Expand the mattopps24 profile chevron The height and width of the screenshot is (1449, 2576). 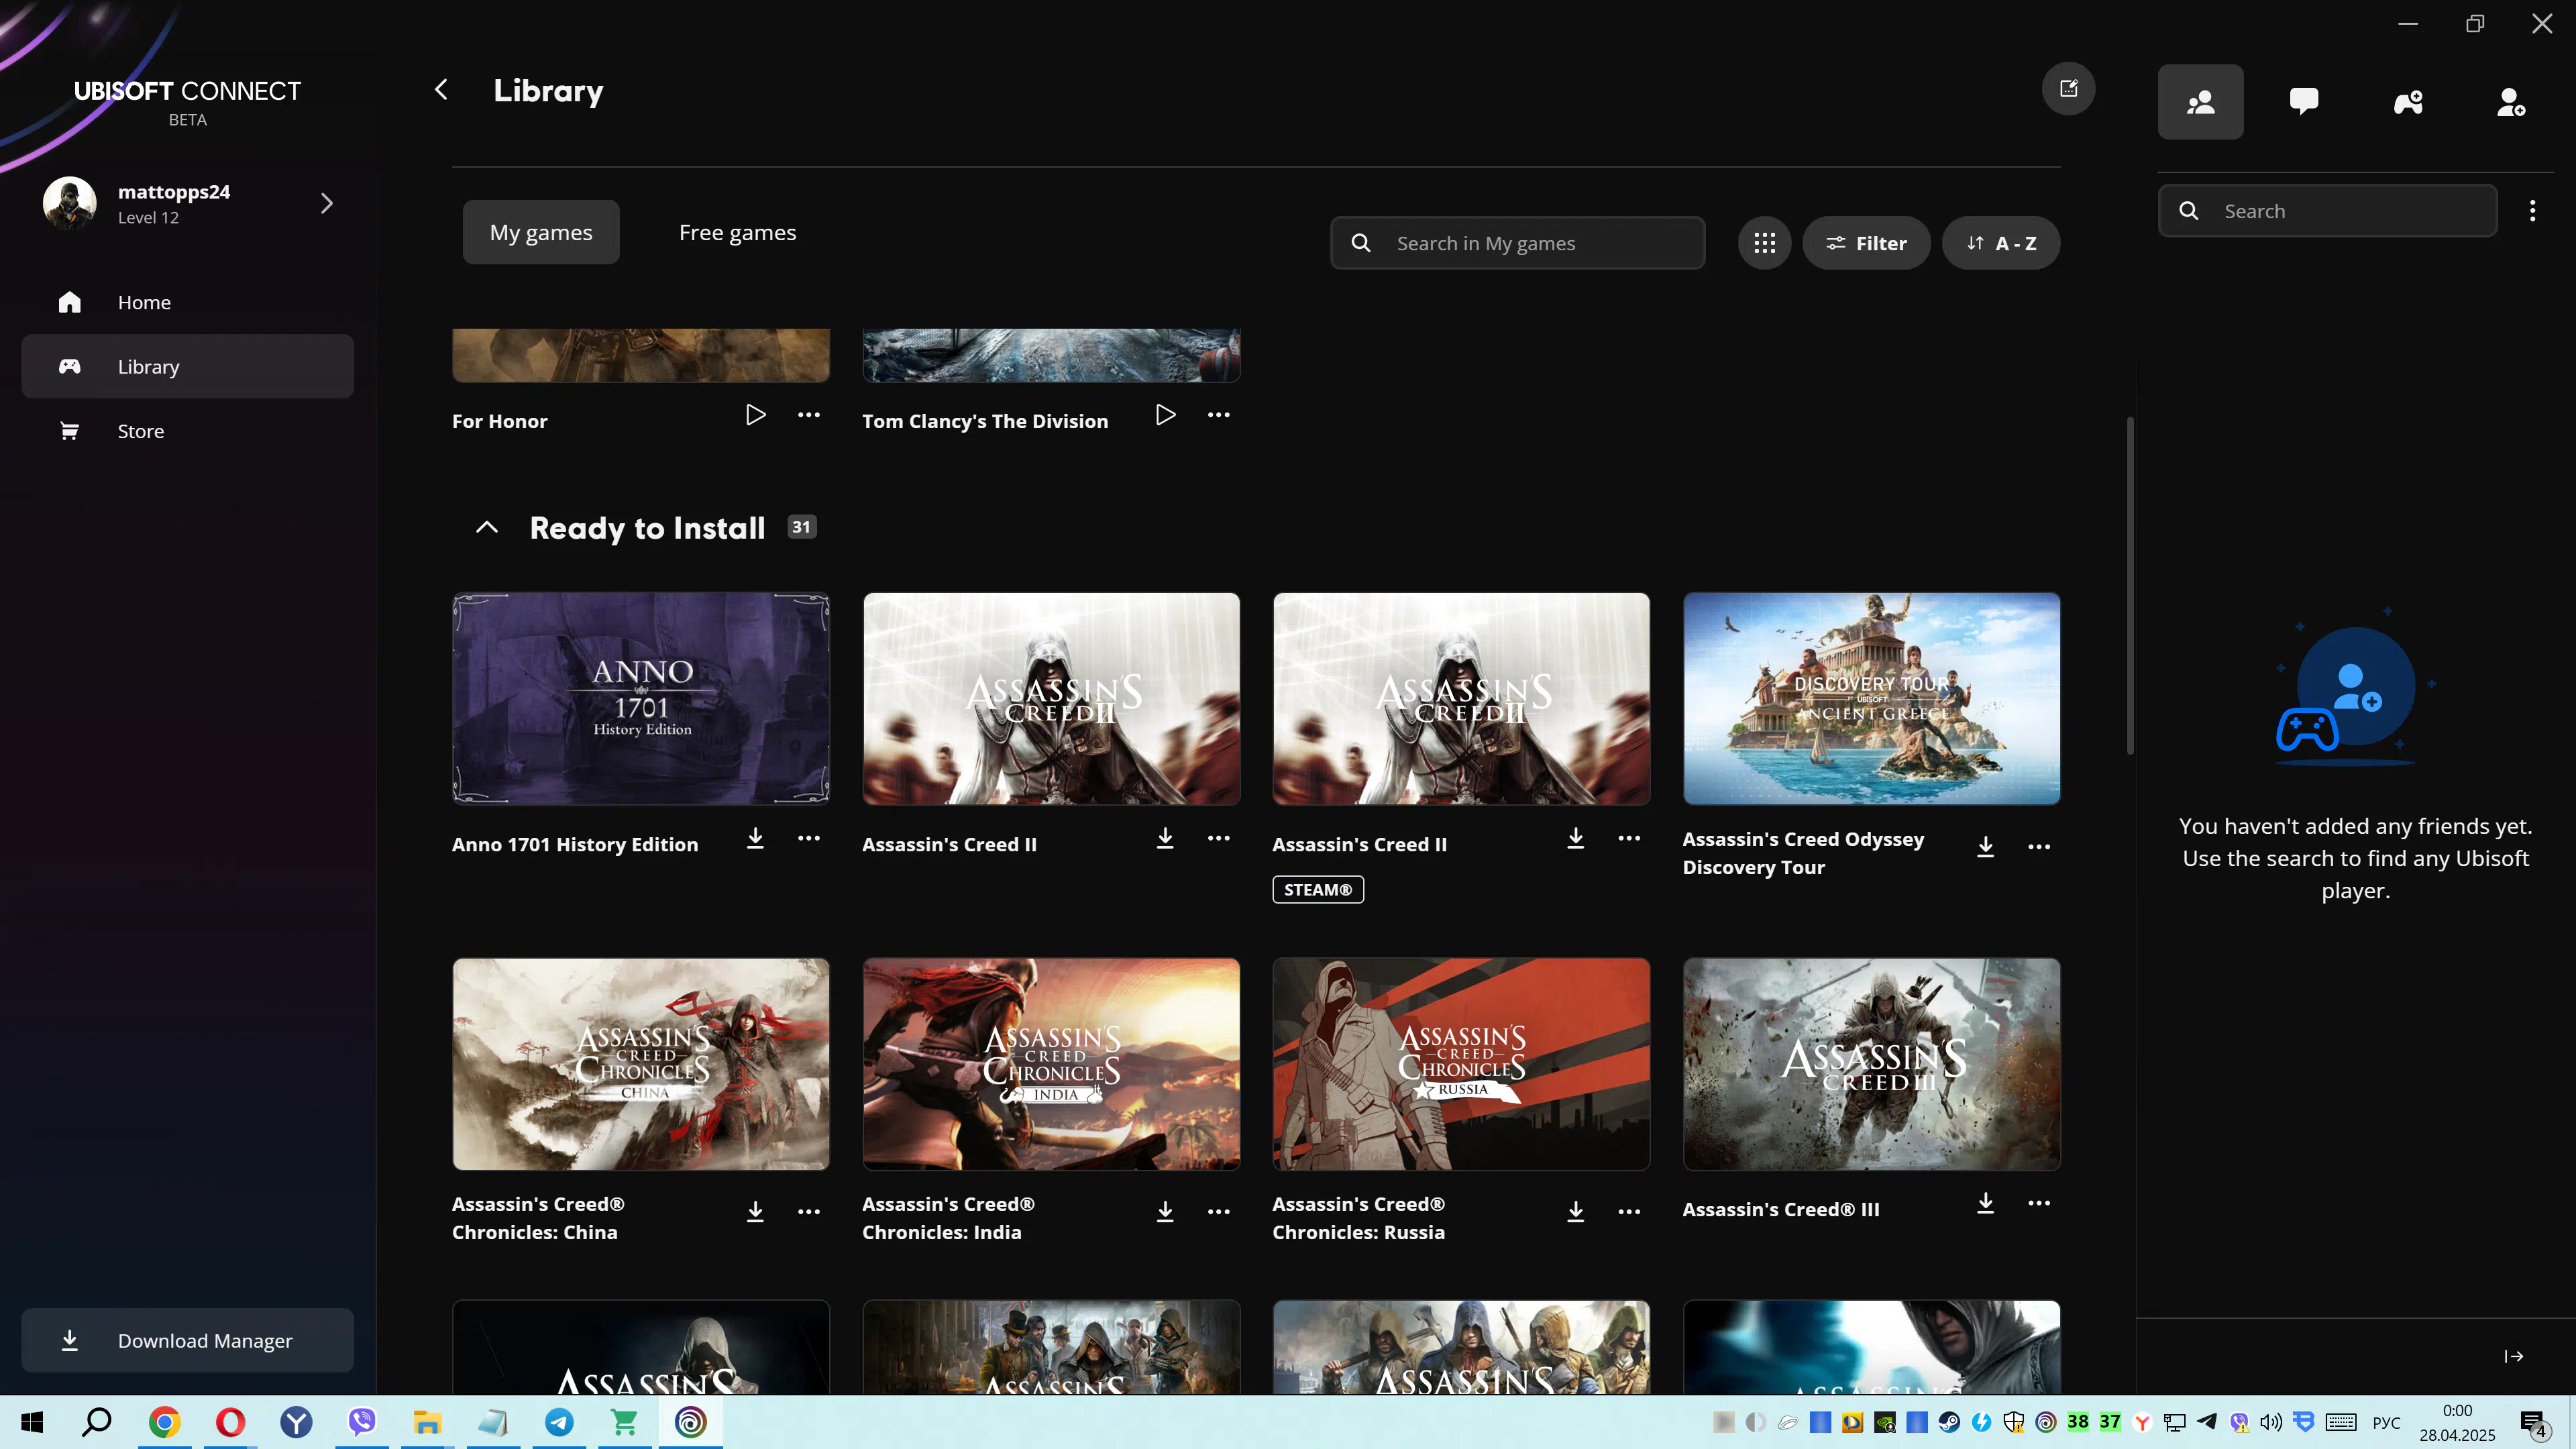(326, 203)
